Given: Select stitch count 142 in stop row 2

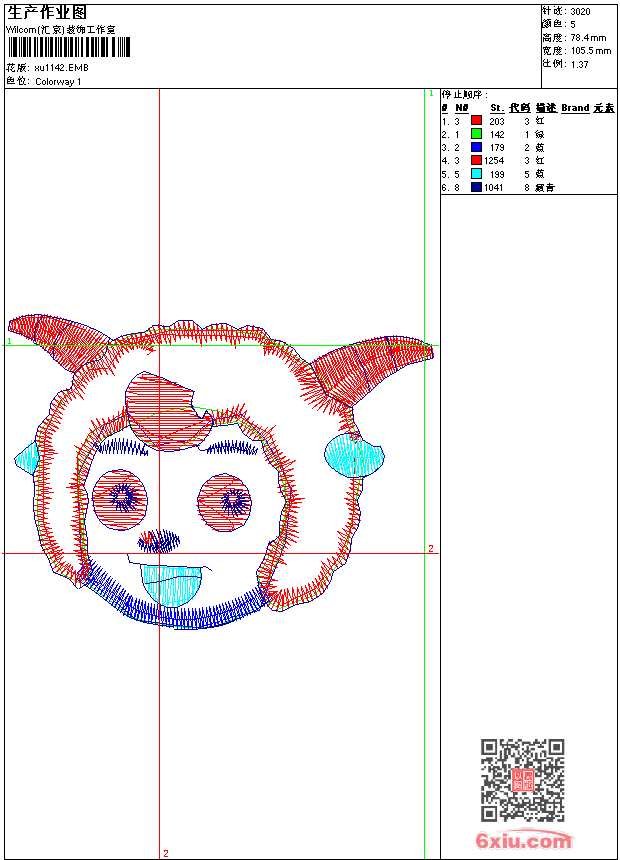Looking at the screenshot, I should pos(497,134).
